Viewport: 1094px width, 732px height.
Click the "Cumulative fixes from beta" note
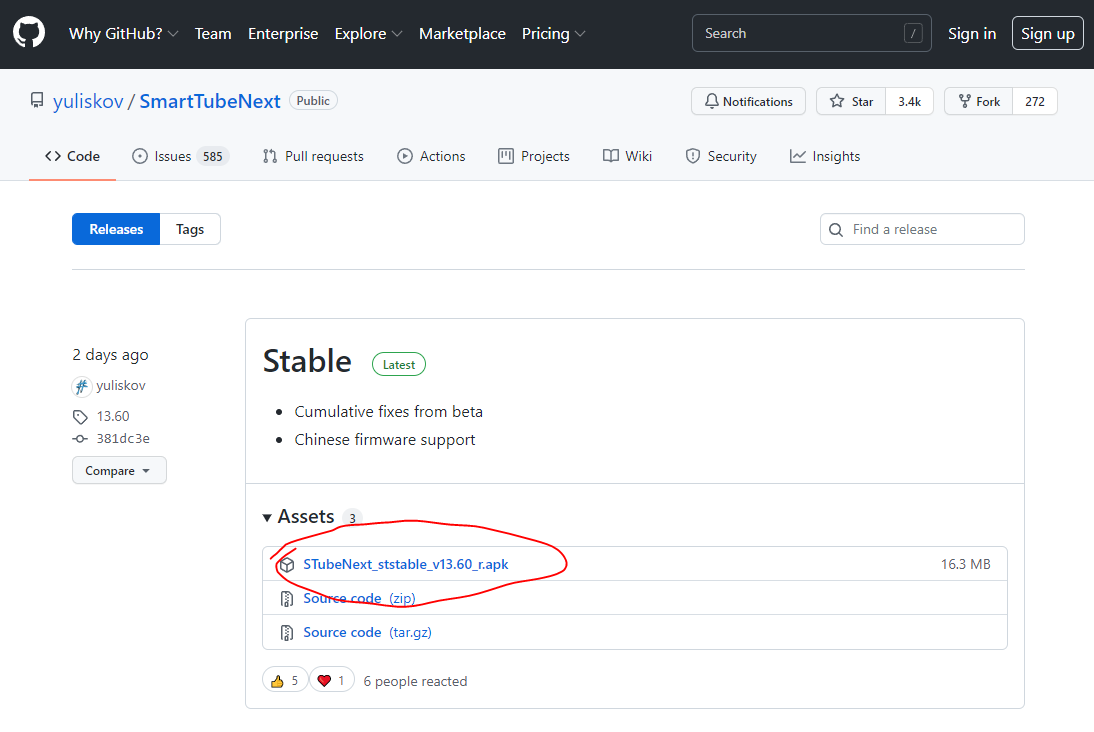point(389,412)
